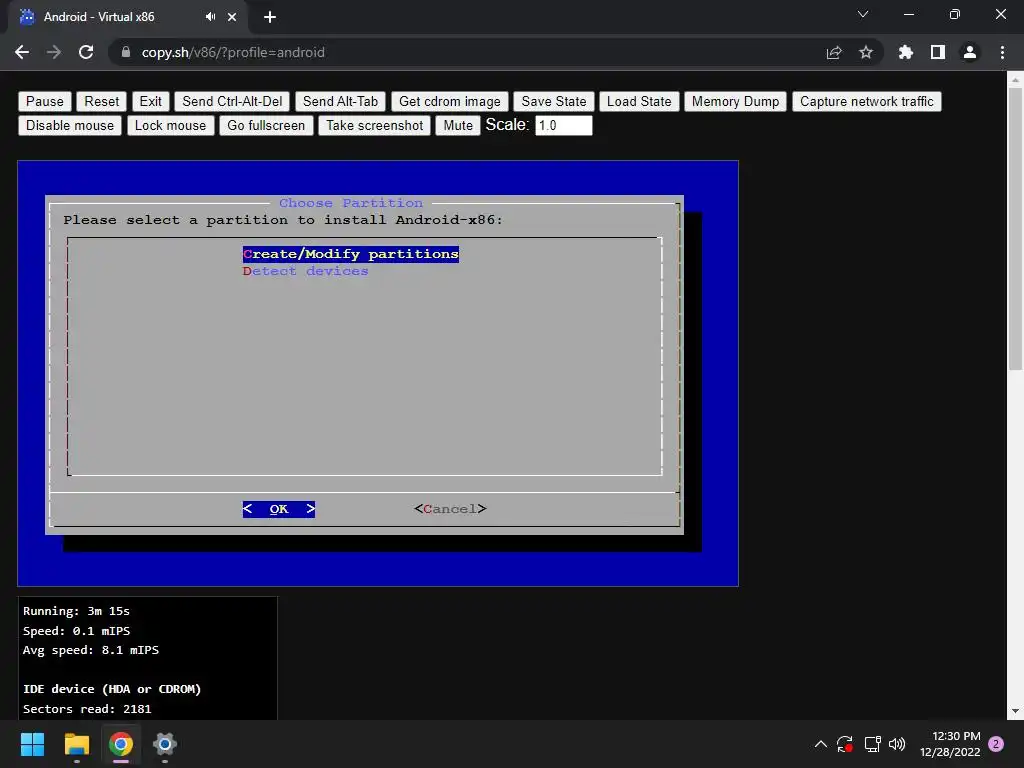Screen dimensions: 1024x768
Task: Open clock and date 12:30 PM
Action: coord(950,744)
